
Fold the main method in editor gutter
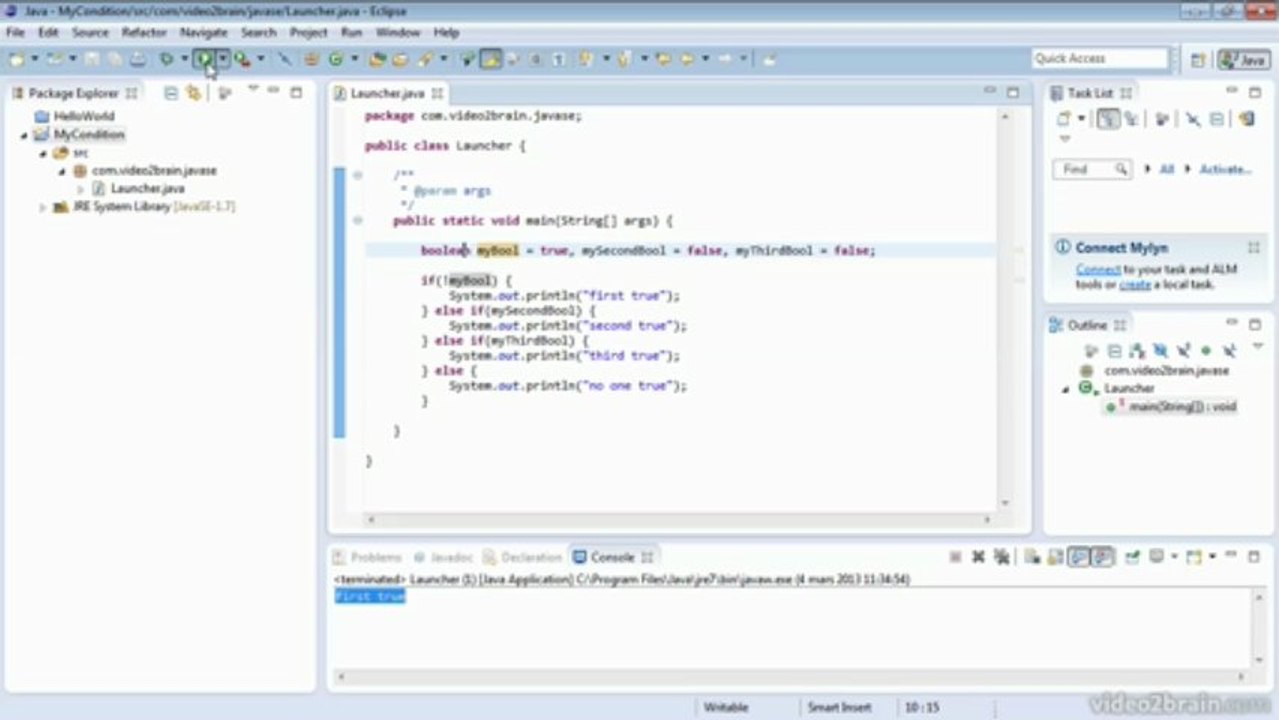pyautogui.click(x=357, y=220)
